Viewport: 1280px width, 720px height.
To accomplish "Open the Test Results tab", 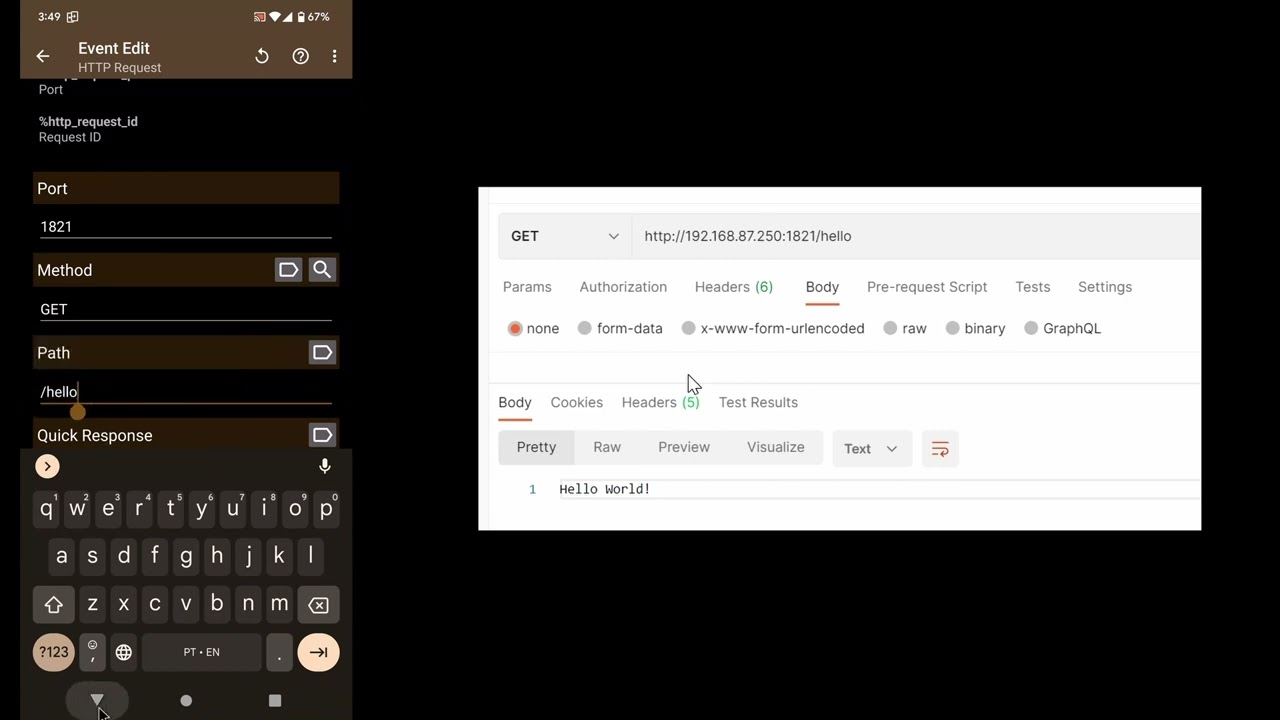I will pyautogui.click(x=758, y=402).
